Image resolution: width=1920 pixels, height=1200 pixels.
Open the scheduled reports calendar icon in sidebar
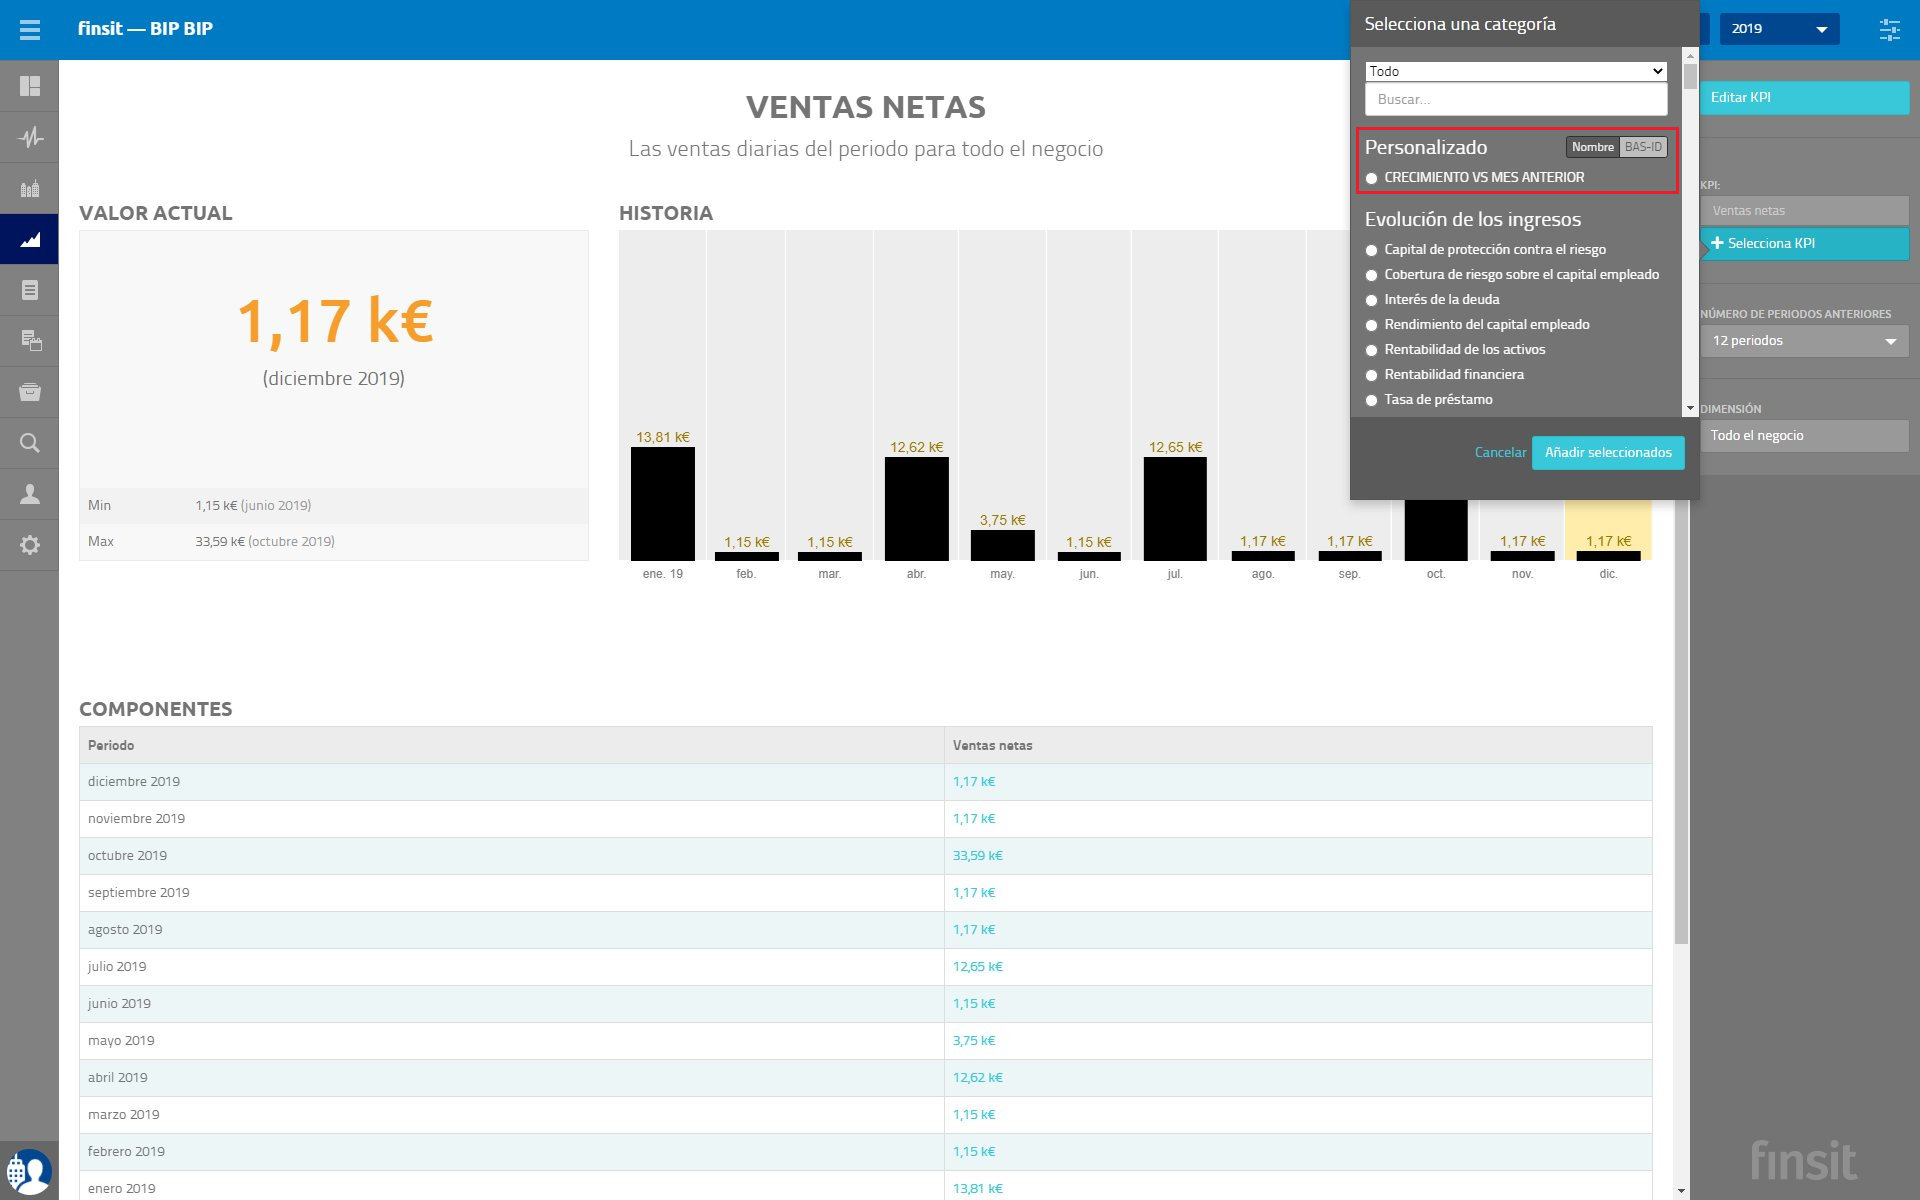tap(30, 341)
